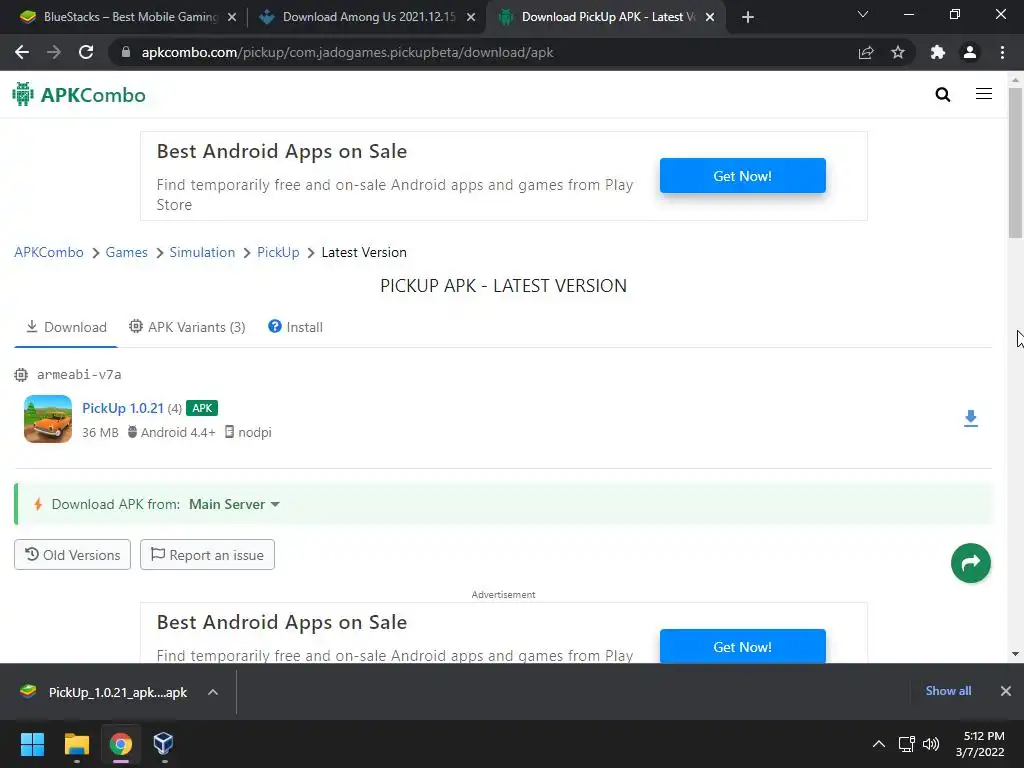Open the Extensions puzzle icon
Viewport: 1024px width, 768px height.
938,52
